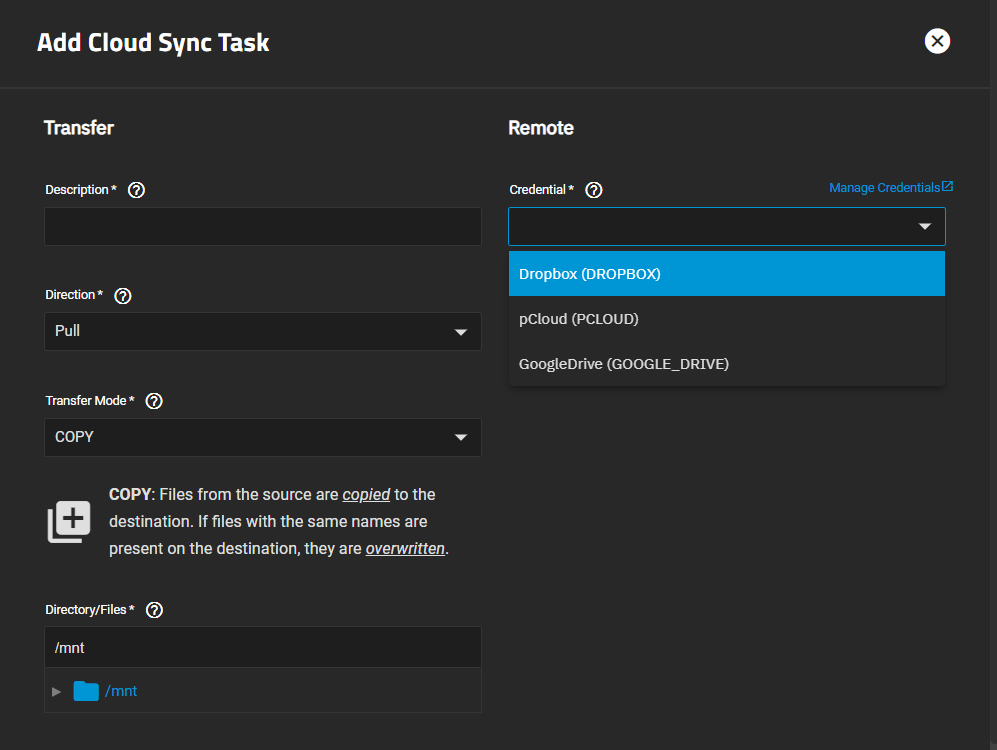This screenshot has width=997, height=750.
Task: Click the help icon next to Description
Action: [136, 190]
